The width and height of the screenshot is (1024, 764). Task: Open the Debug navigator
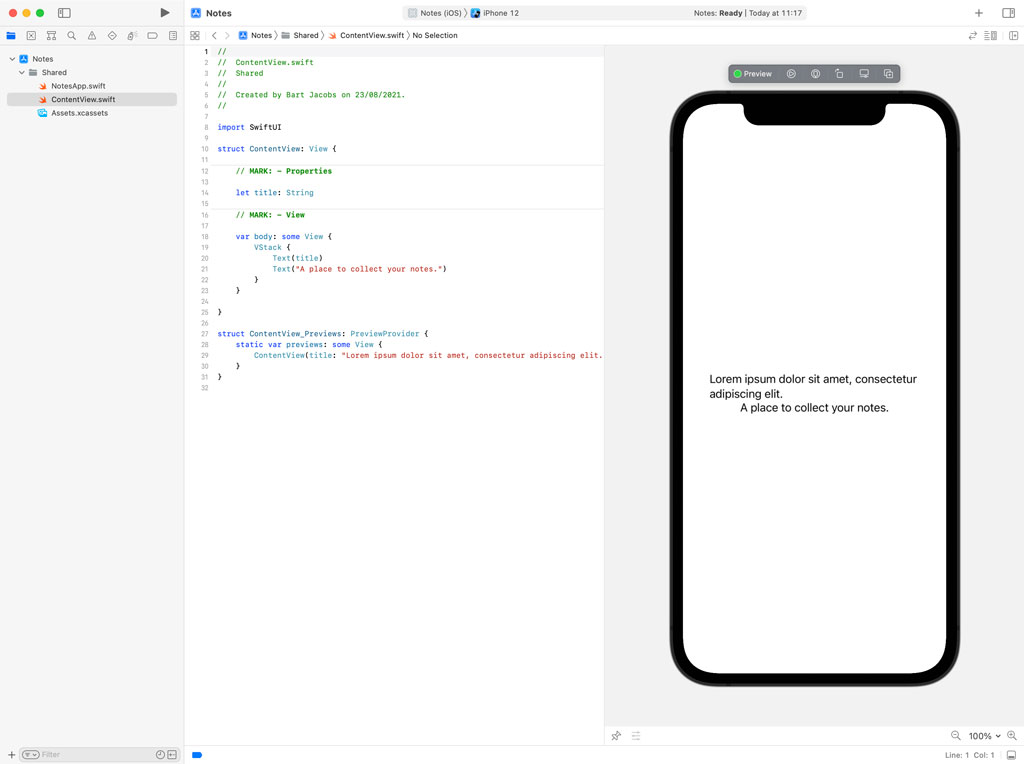coord(133,35)
